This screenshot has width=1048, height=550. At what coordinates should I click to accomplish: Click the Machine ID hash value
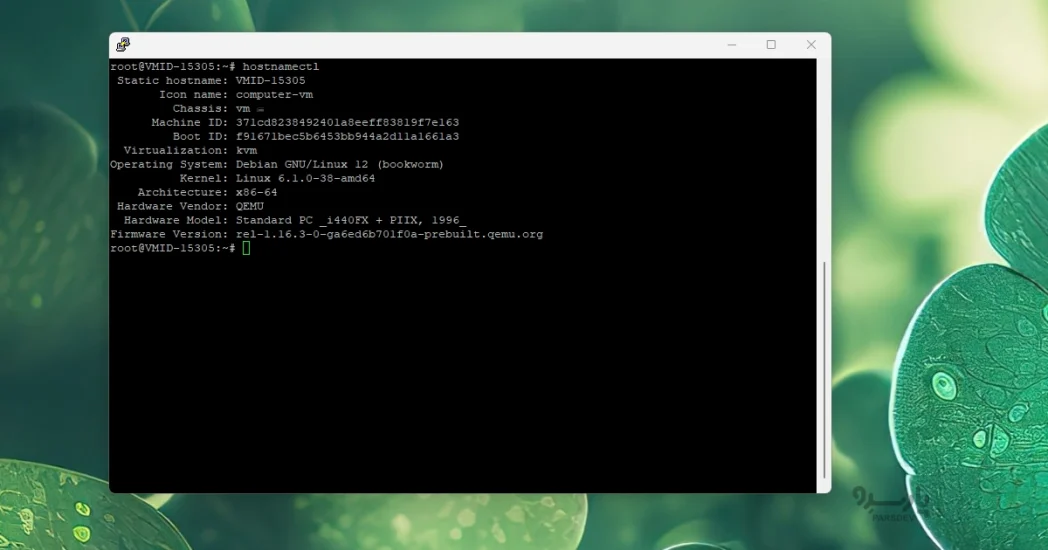(347, 122)
